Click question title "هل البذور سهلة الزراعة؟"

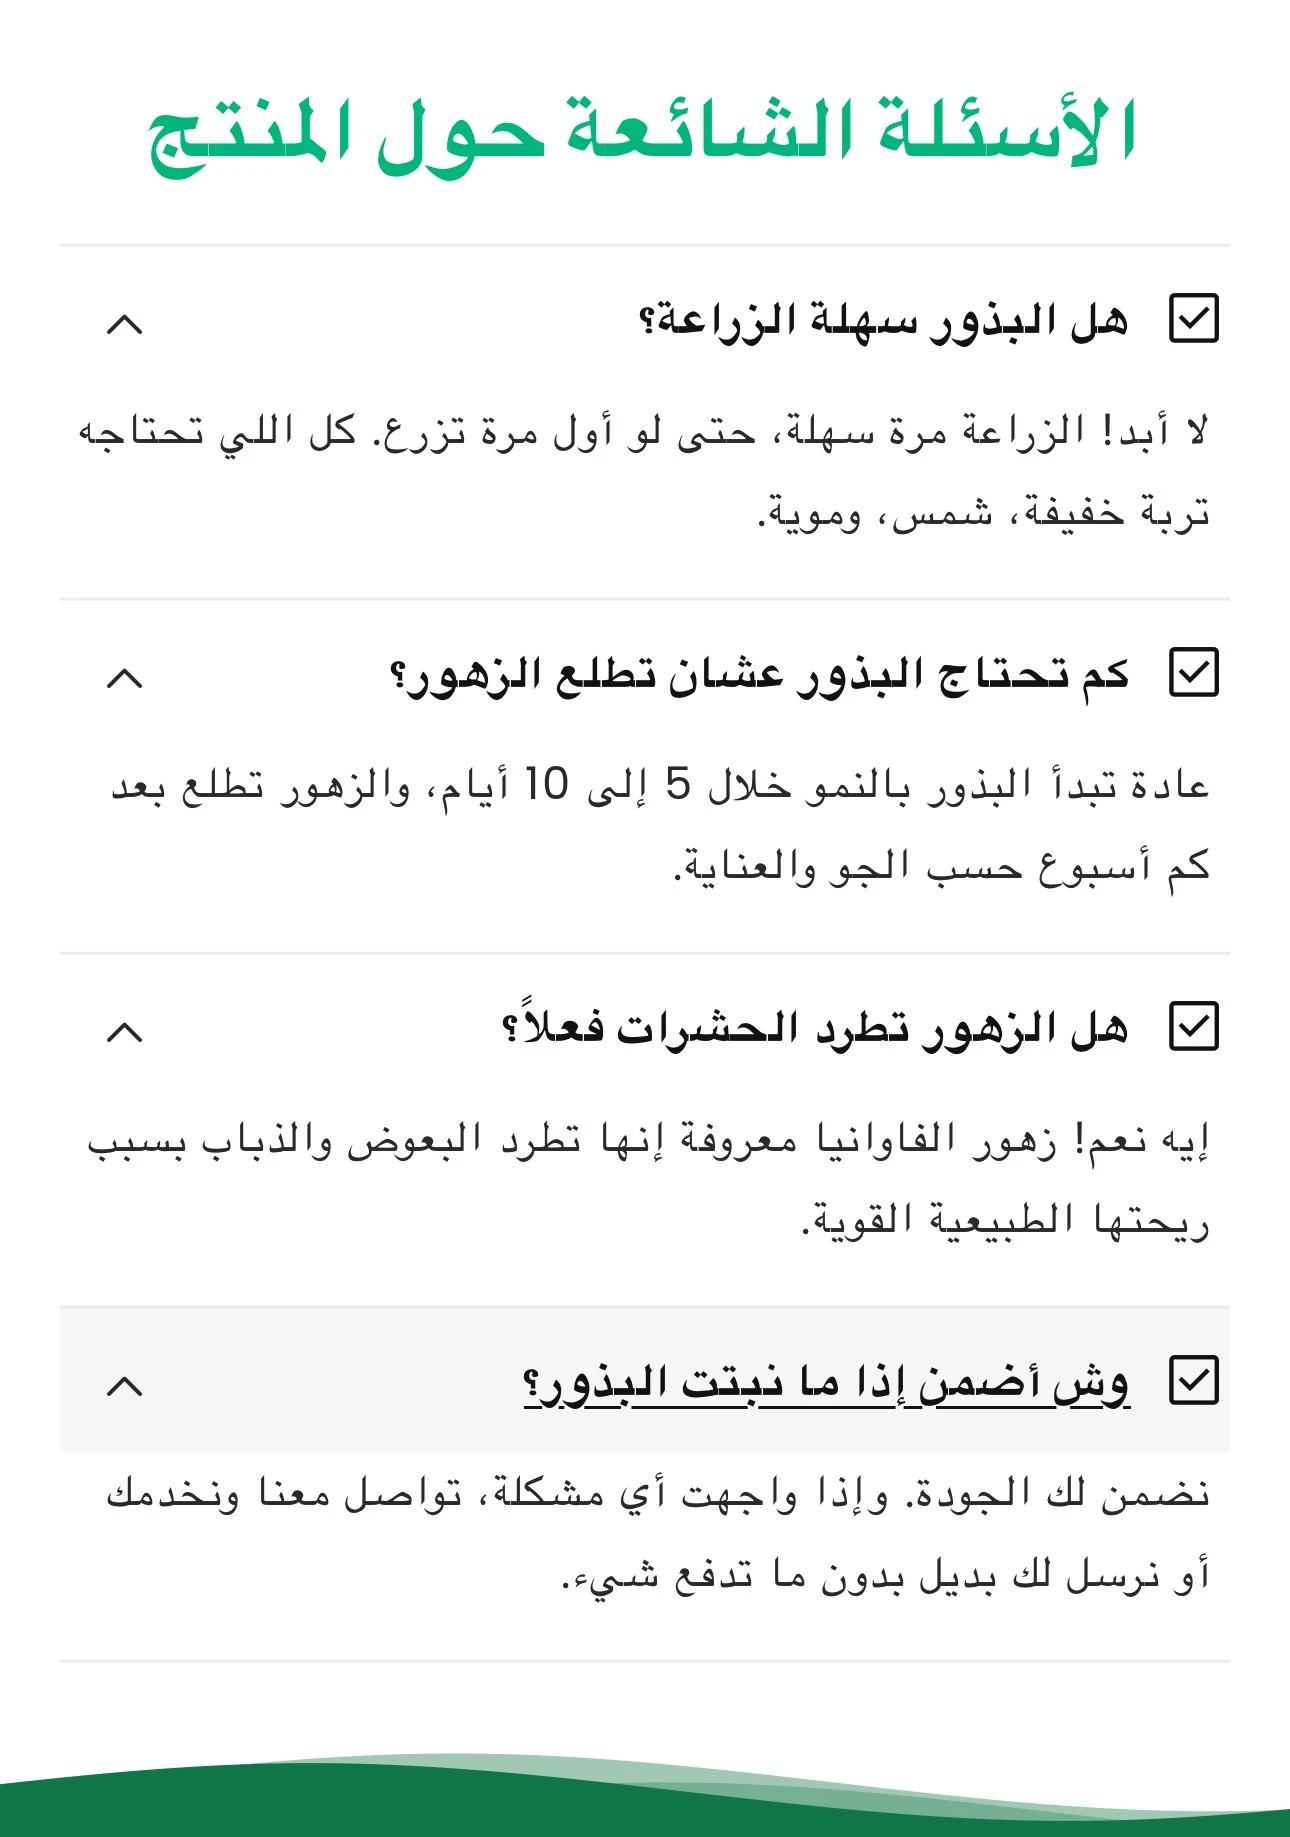click(883, 321)
